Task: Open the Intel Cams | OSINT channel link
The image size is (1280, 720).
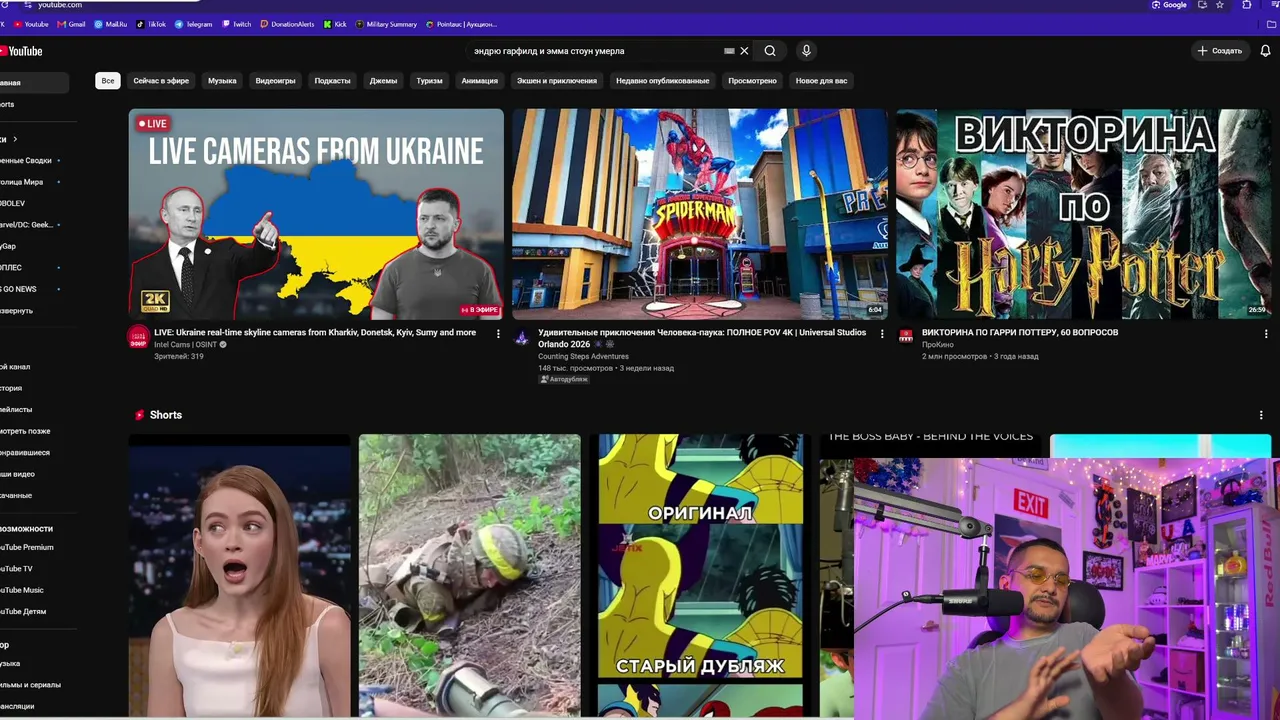Action: (x=185, y=345)
